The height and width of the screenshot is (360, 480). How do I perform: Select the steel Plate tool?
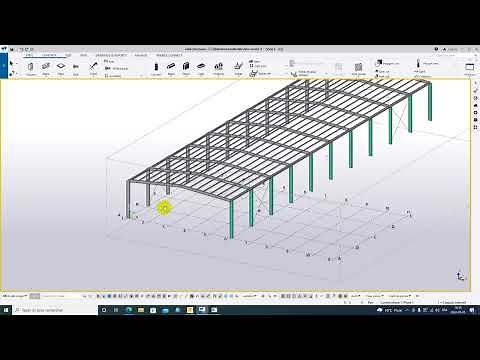point(61,68)
